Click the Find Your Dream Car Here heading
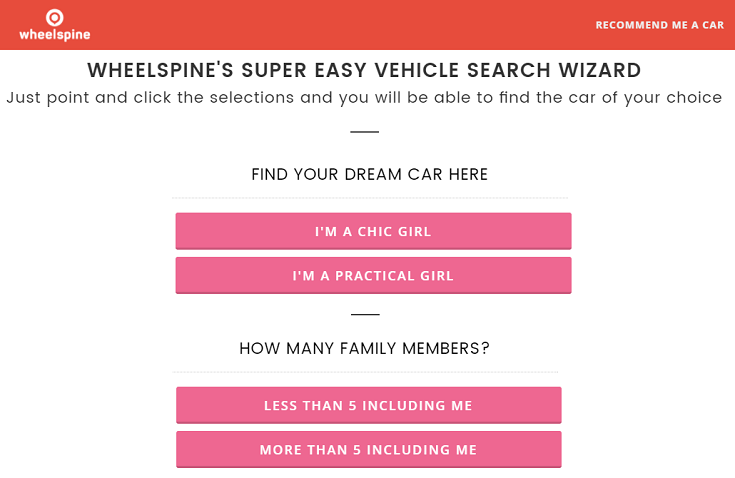Viewport: 735px width, 478px height. [x=369, y=175]
